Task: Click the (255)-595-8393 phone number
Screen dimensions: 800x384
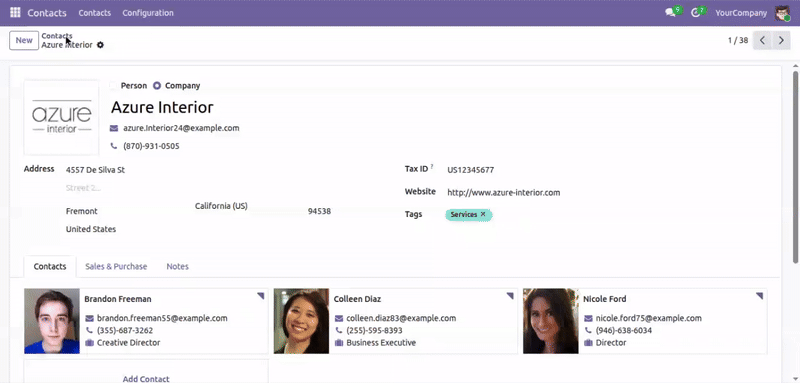Action: click(374, 330)
